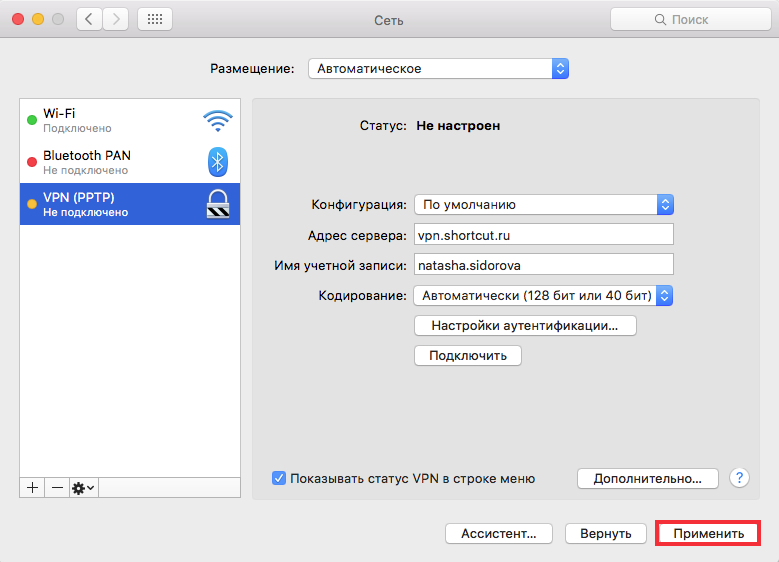
Task: Click the VPN padlock icon
Action: 218,204
